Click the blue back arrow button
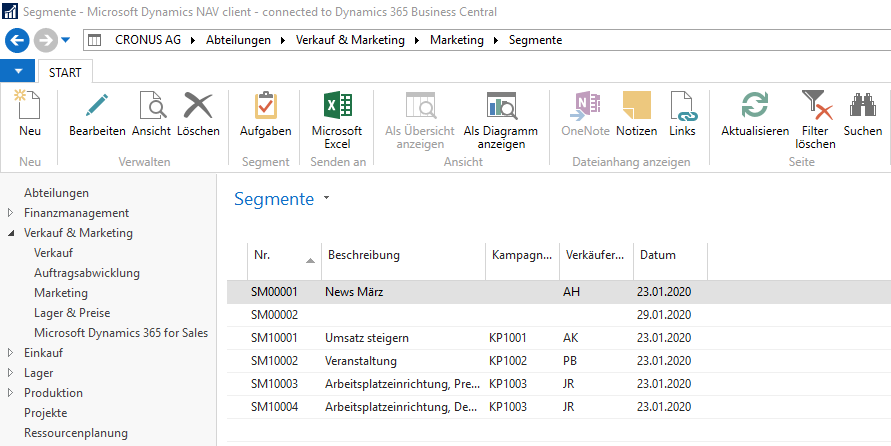 pos(17,40)
